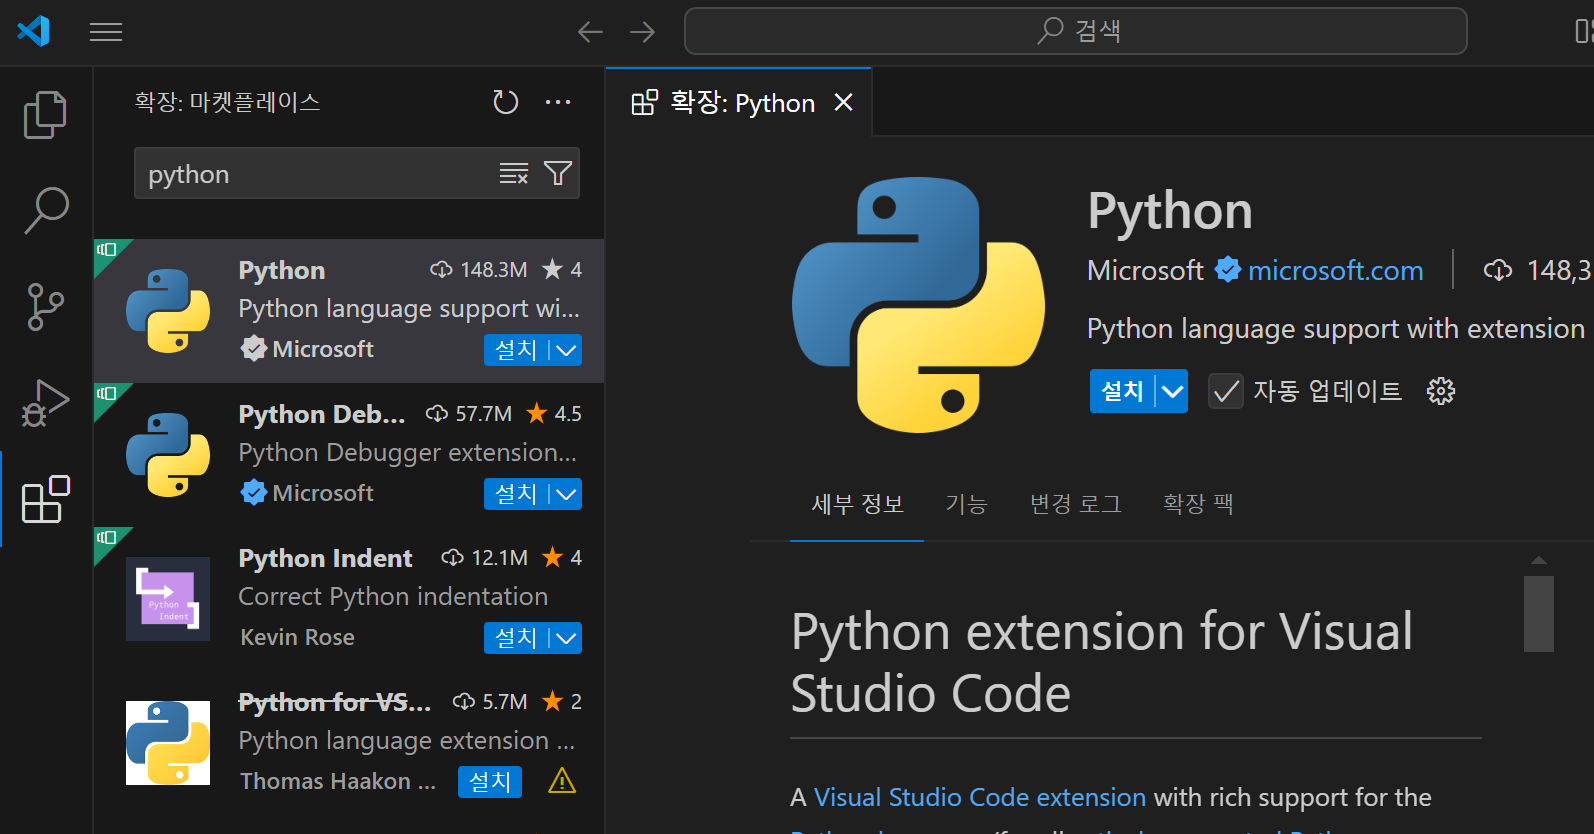Clear the extension search results
Screen dimensions: 1594x834
514,174
